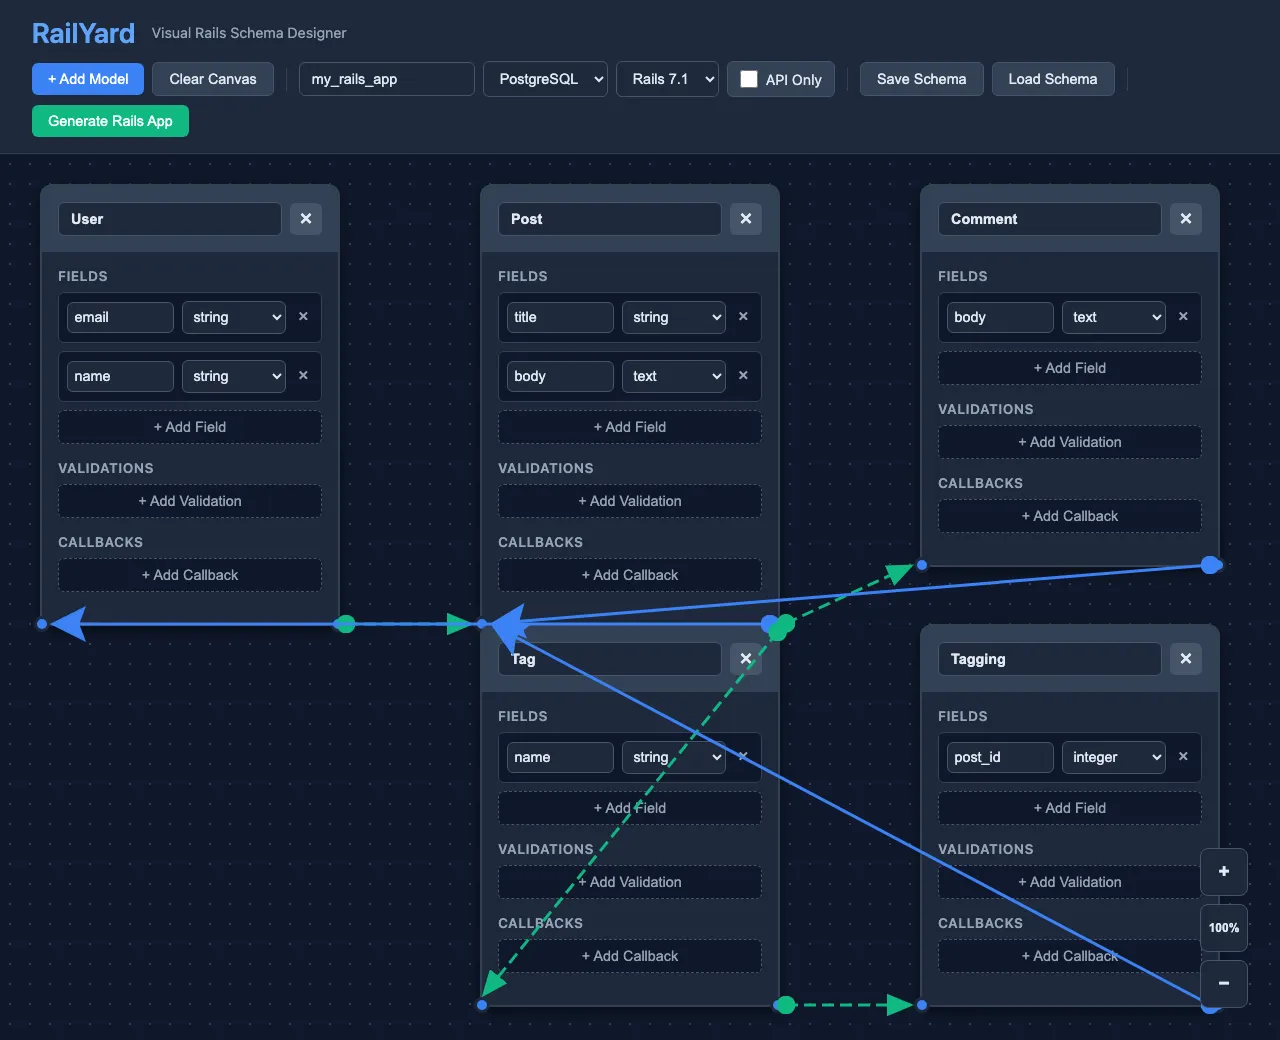The height and width of the screenshot is (1040, 1280).
Task: Focus the my_rails_app name input
Action: tap(387, 79)
